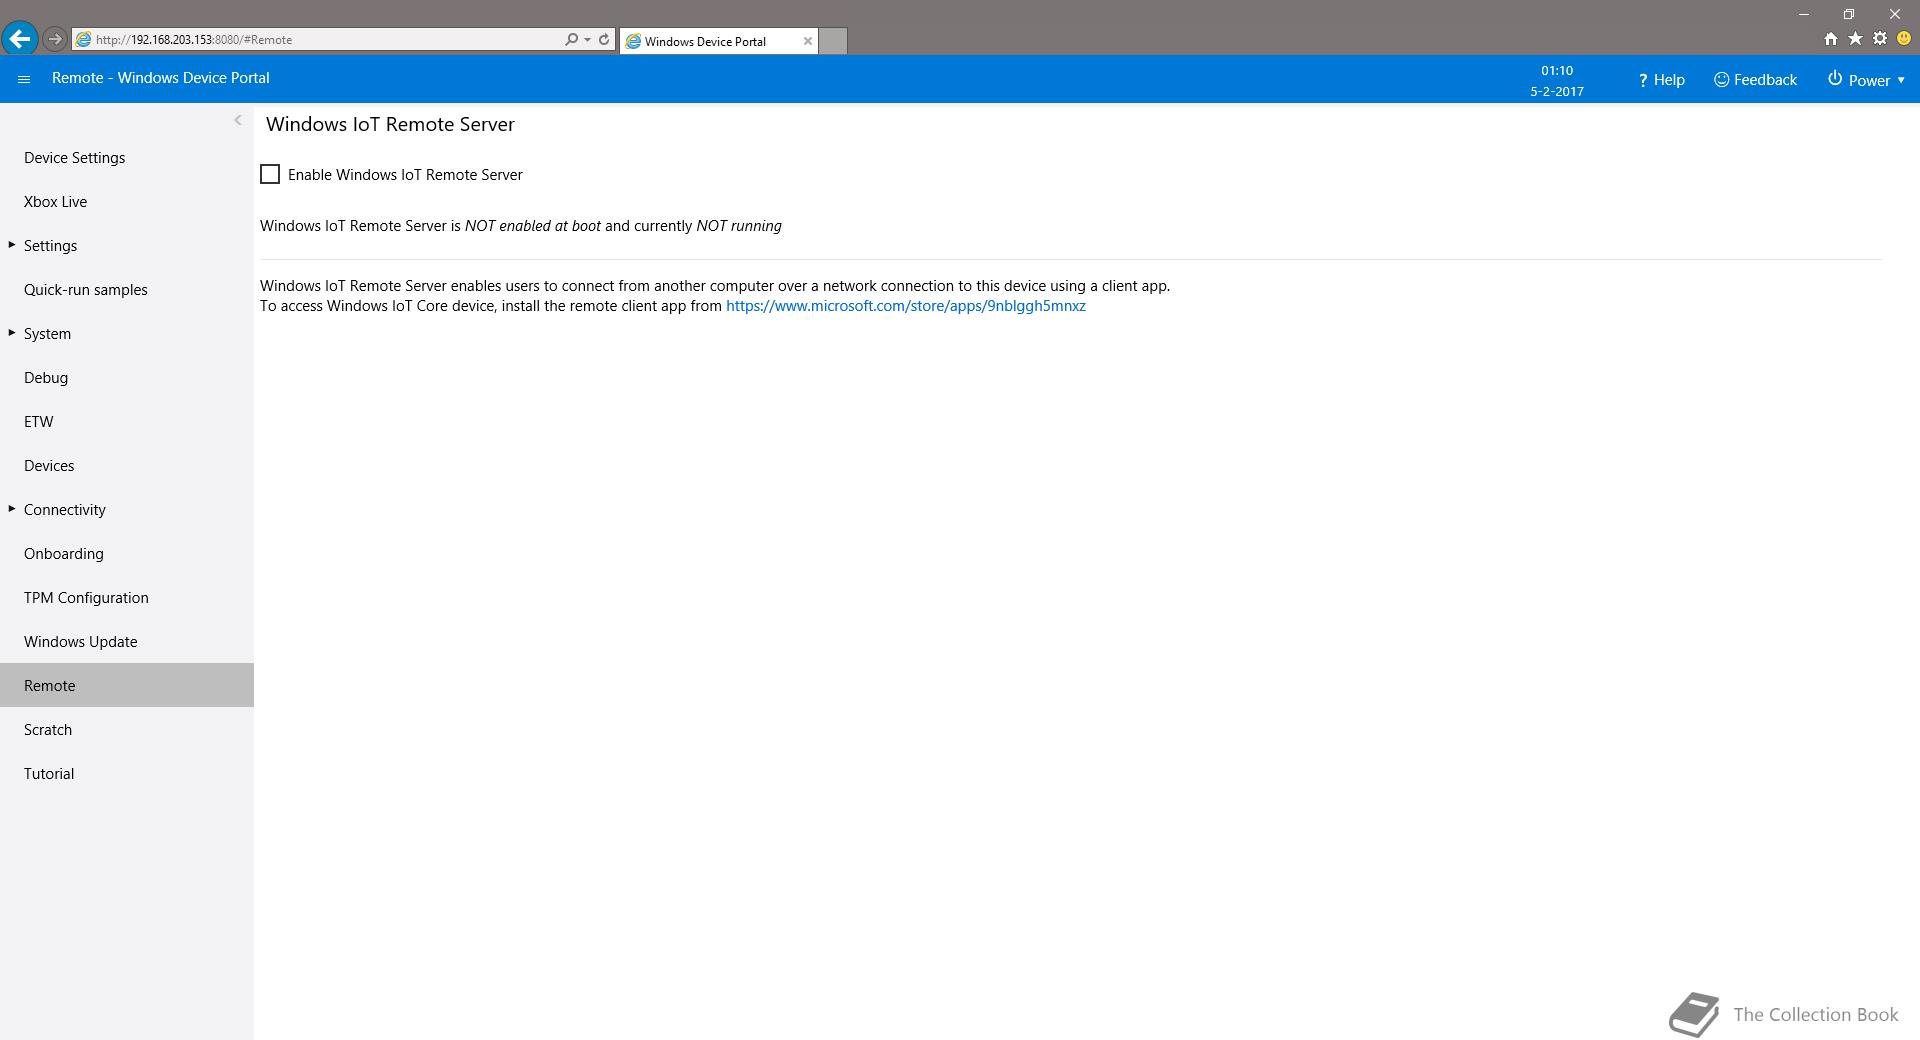Viewport: 1920px width, 1040px height.
Task: Click the browser smiley feedback icon
Action: point(1904,39)
